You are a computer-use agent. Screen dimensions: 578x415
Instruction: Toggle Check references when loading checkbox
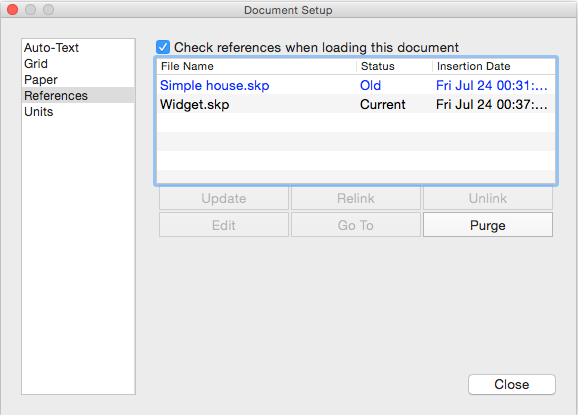click(163, 47)
